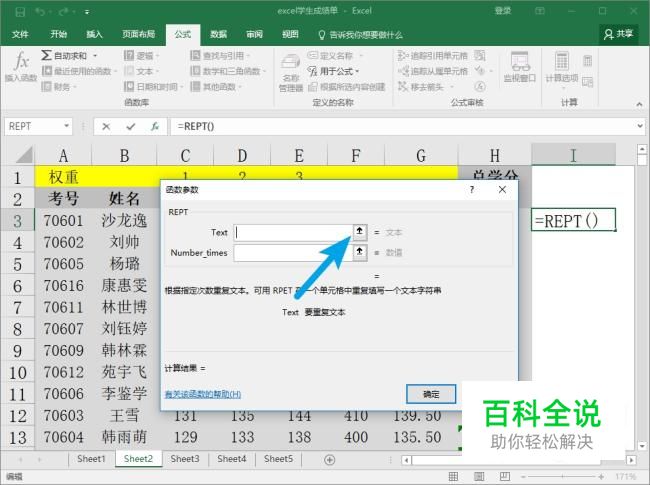Click the Share 共享 button

click(x=618, y=34)
